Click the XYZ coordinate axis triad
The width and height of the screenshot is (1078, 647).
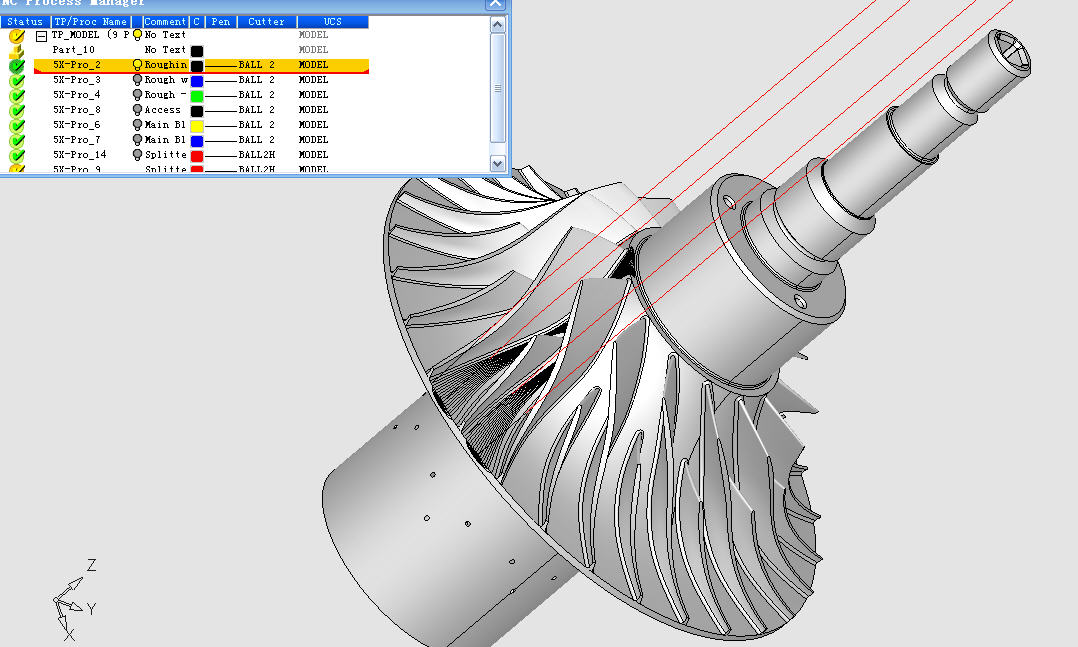pyautogui.click(x=74, y=600)
